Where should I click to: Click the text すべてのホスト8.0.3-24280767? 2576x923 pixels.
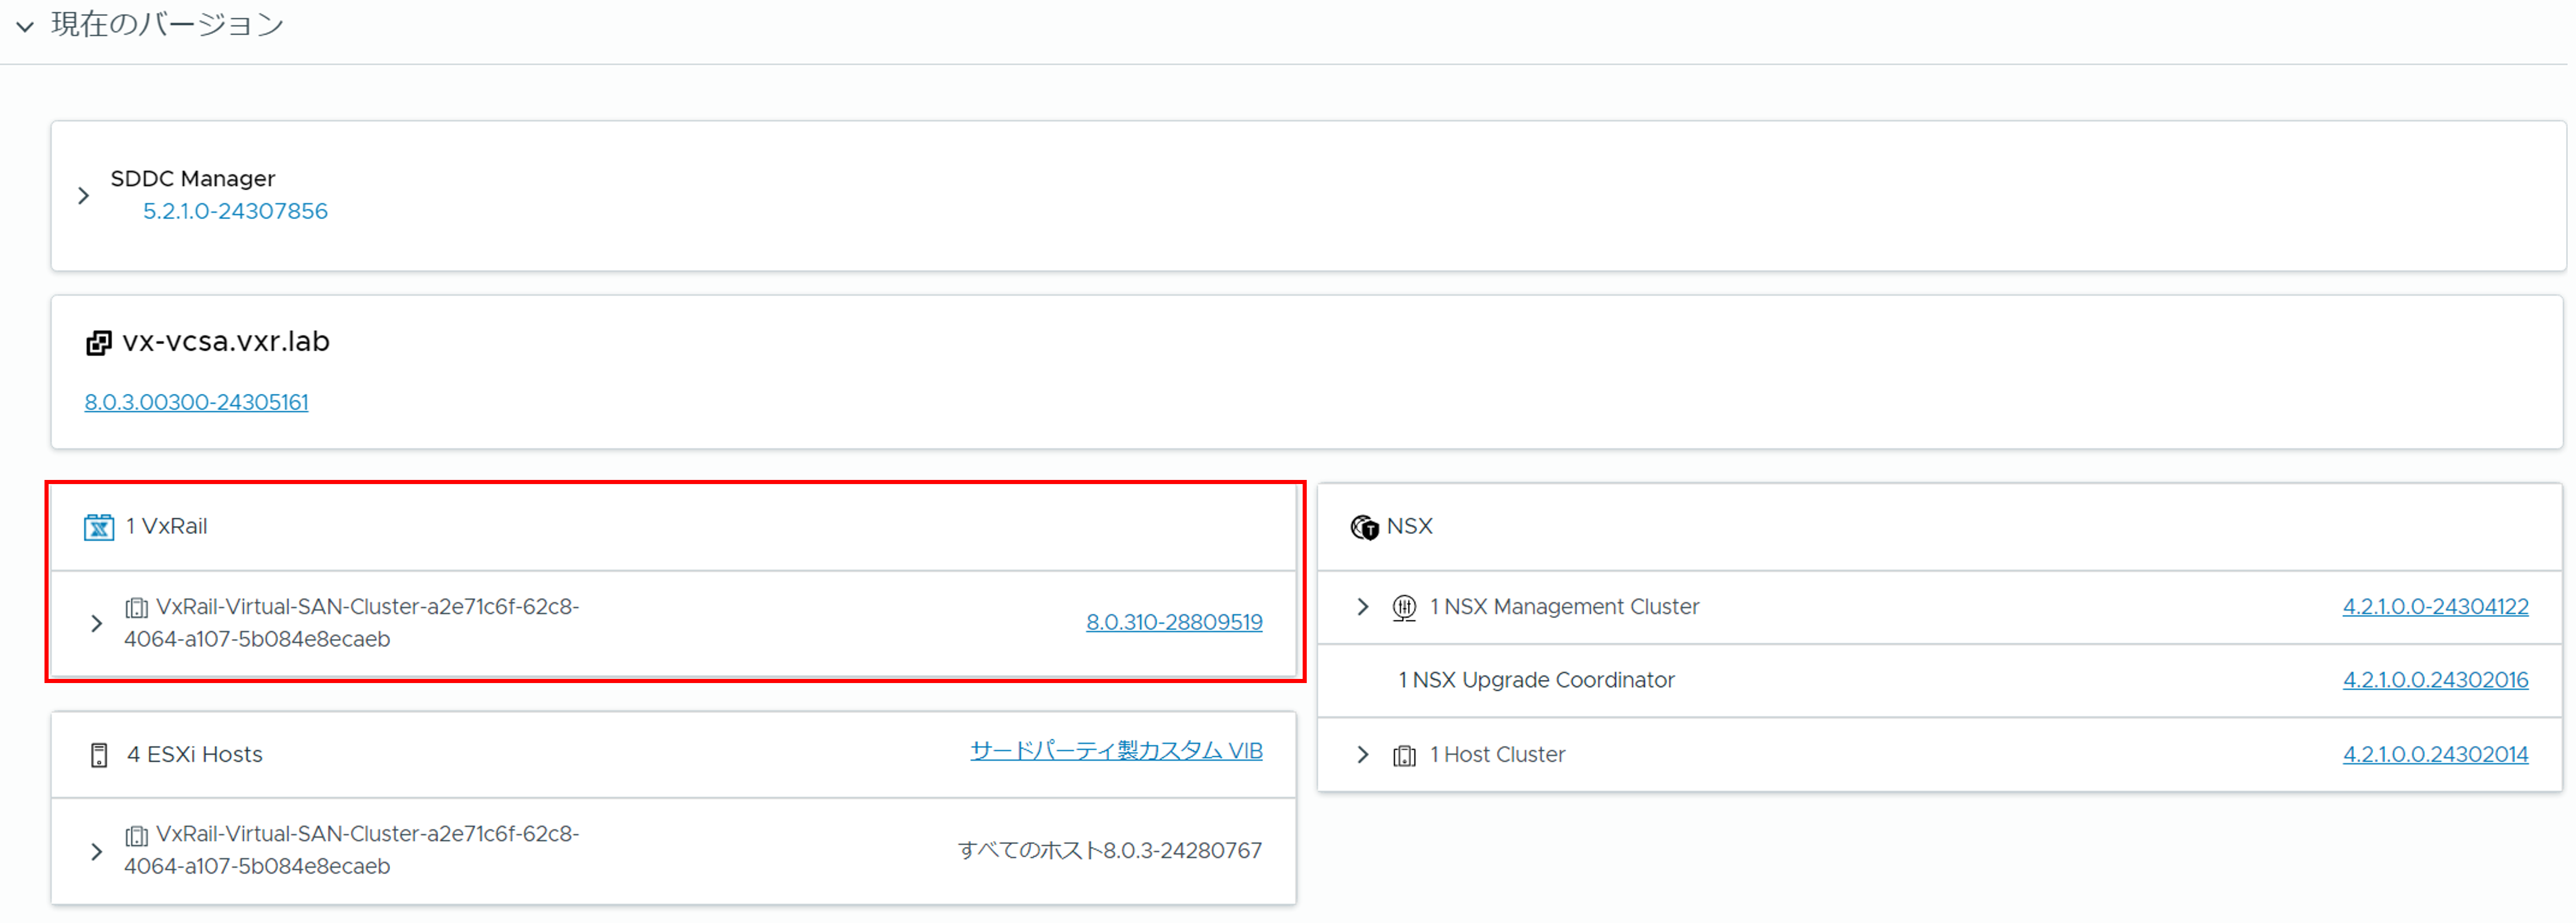(x=1110, y=851)
